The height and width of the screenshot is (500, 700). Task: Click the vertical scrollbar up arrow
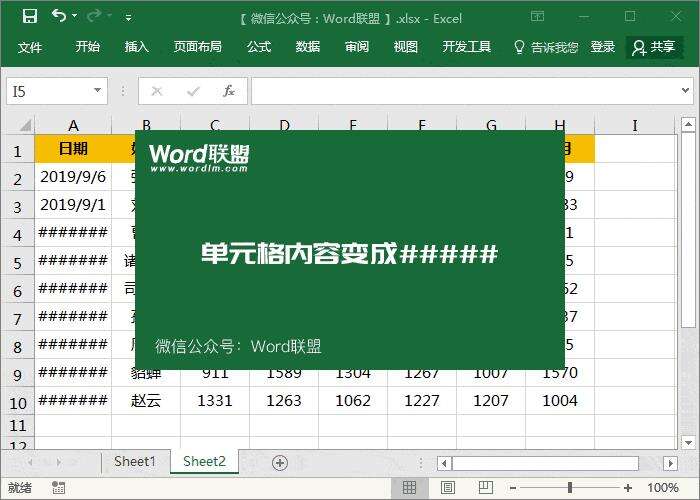pyautogui.click(x=688, y=125)
